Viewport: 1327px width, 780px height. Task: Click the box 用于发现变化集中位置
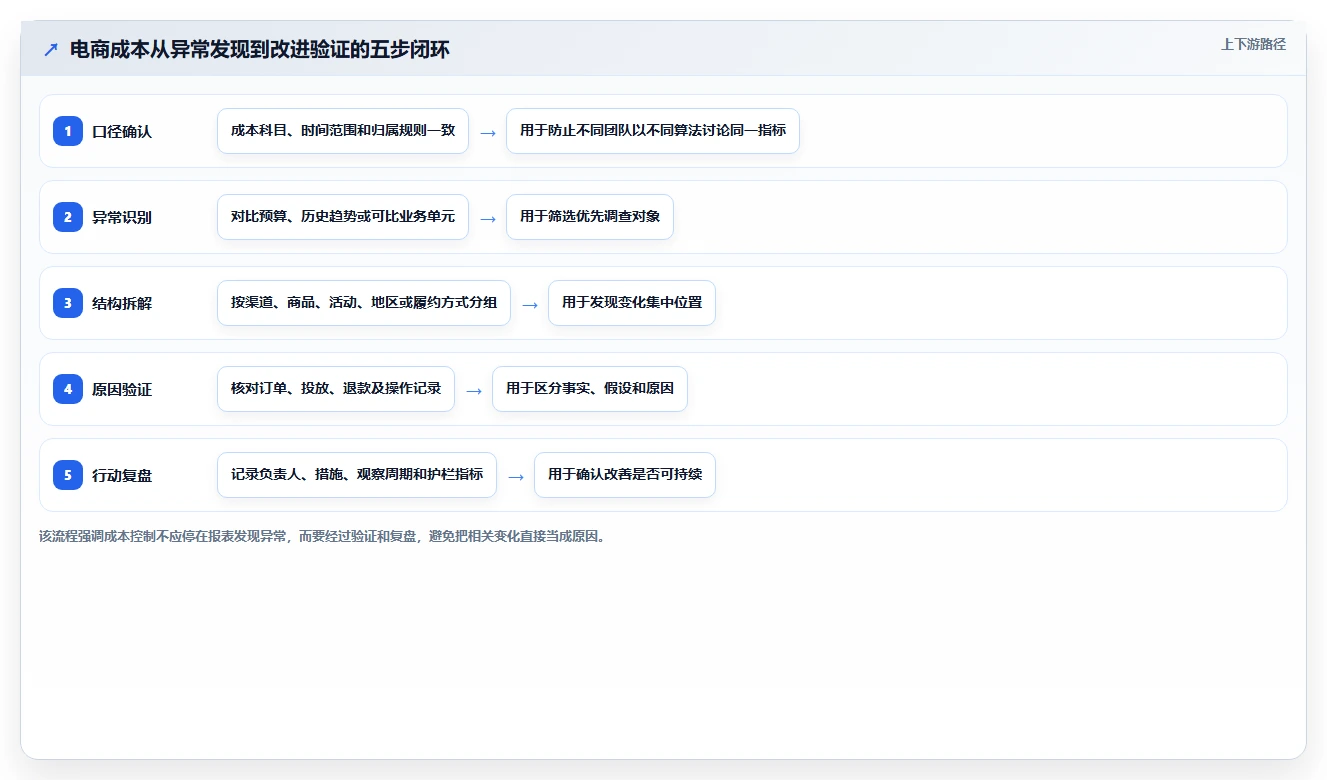[x=632, y=303]
